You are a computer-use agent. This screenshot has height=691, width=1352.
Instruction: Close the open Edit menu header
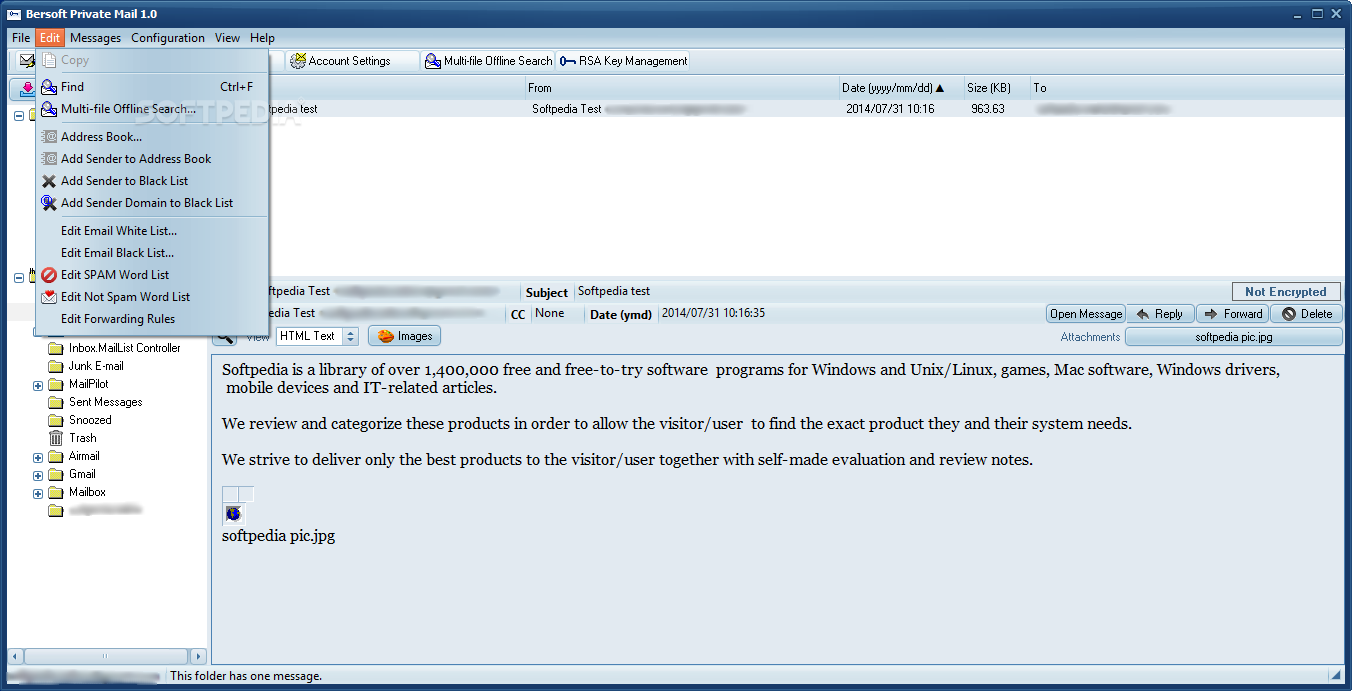click(x=50, y=38)
